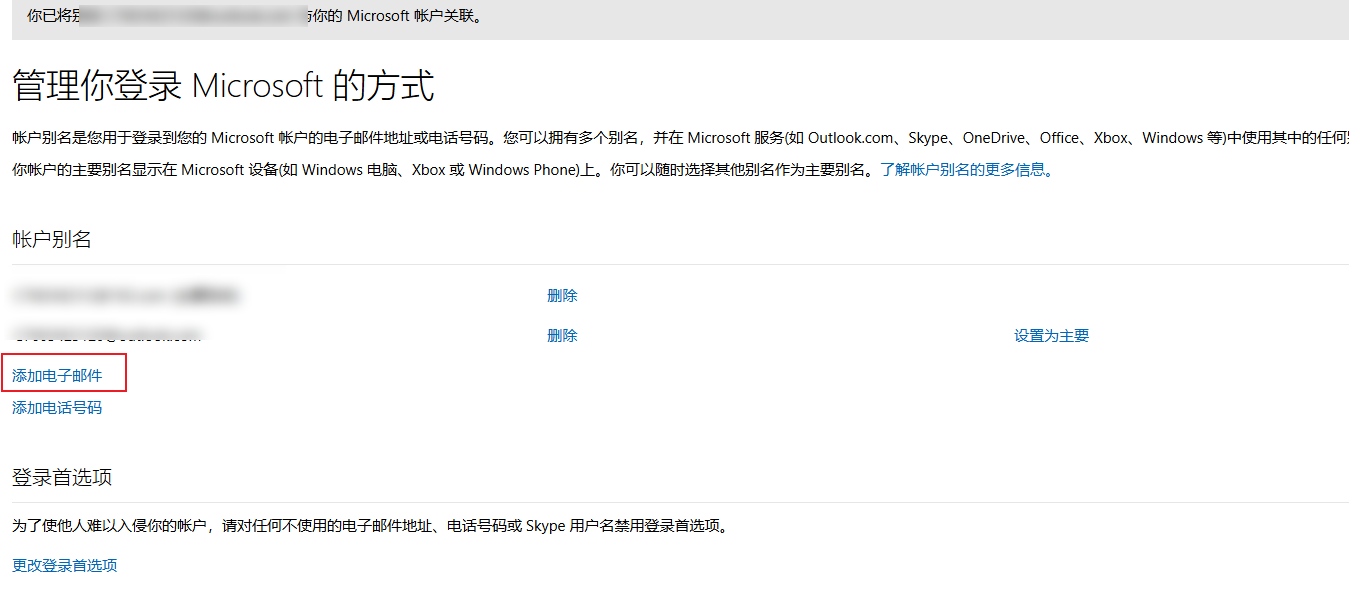Image resolution: width=1349 pixels, height=612 pixels.
Task: Select the 管理你登录 Microsoft 的方式 heading
Action: point(223,86)
